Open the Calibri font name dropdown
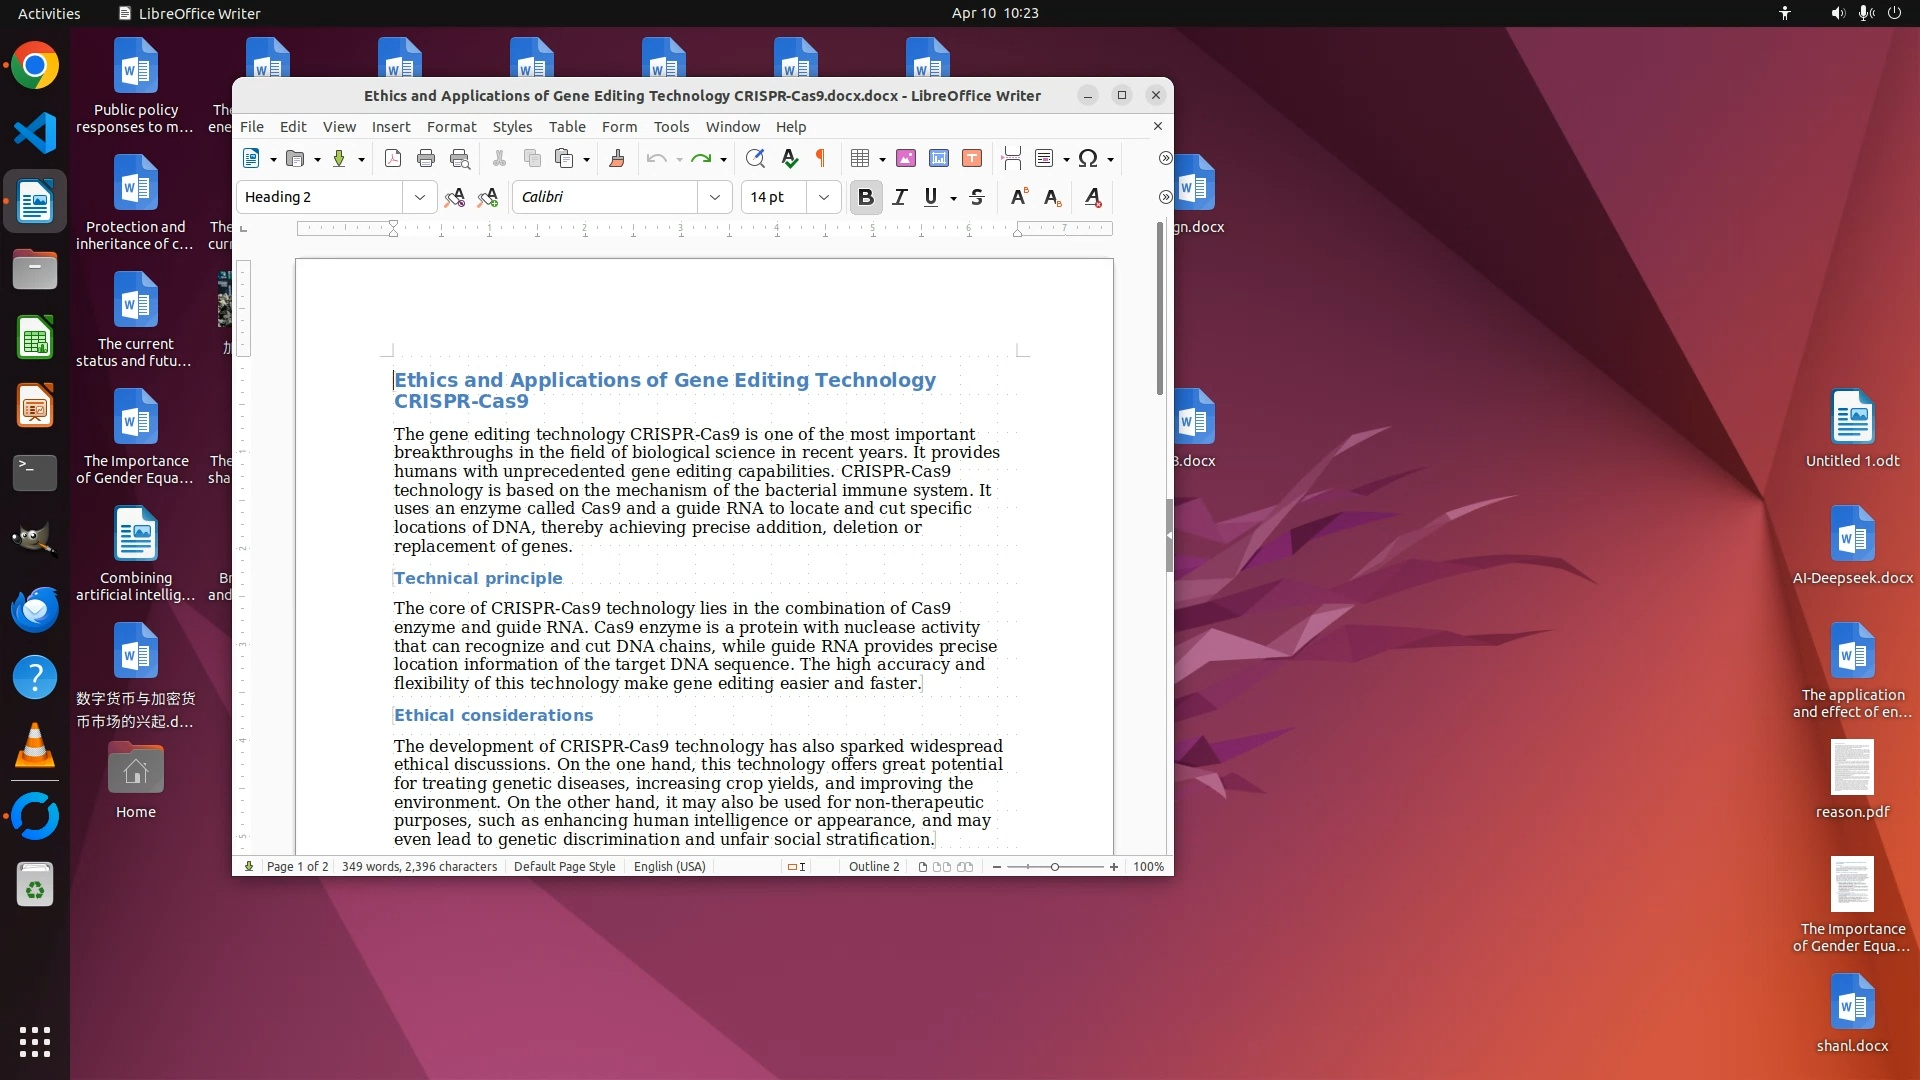The image size is (1920, 1080). pyautogui.click(x=715, y=198)
